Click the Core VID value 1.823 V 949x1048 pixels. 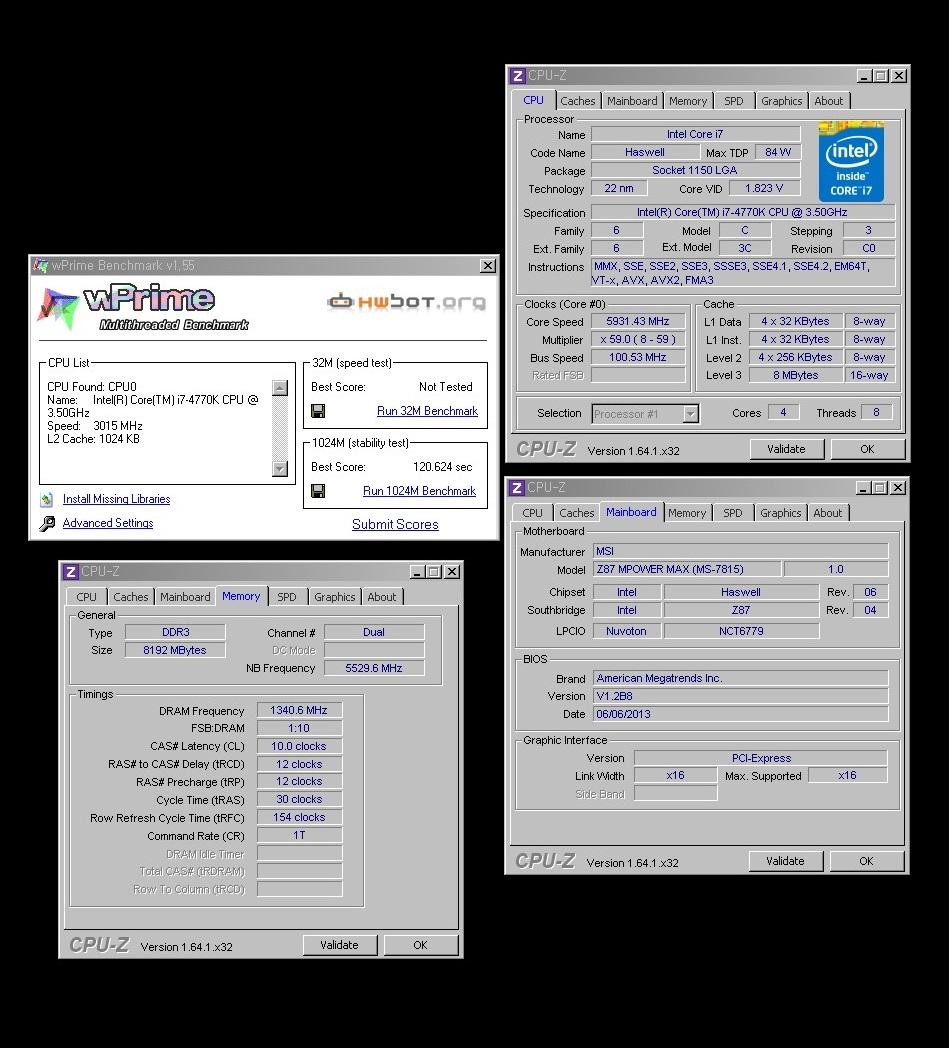[764, 188]
